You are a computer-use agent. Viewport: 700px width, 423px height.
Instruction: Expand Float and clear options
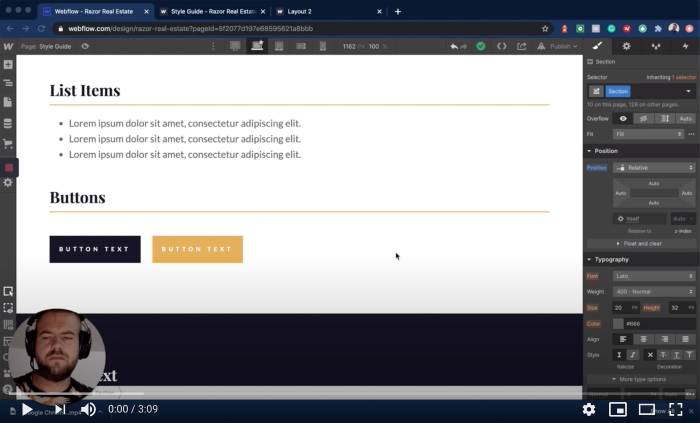(x=642, y=244)
